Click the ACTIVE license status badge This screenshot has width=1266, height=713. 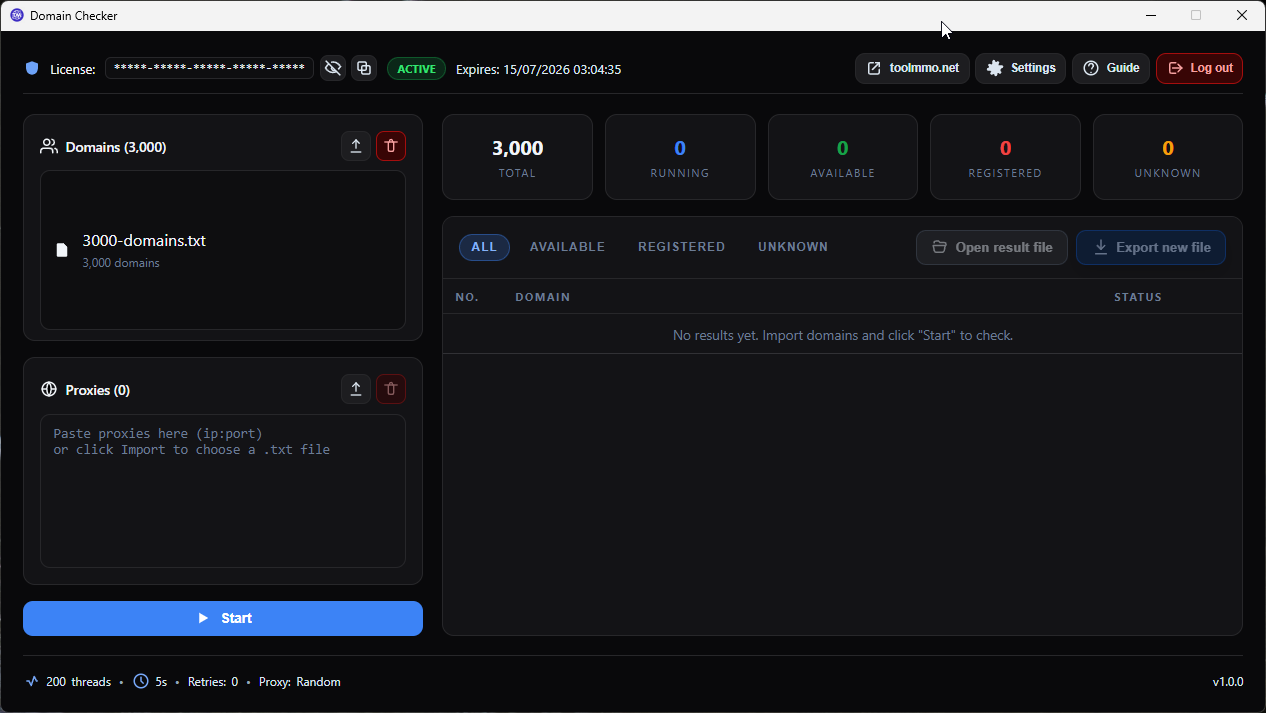coord(416,69)
